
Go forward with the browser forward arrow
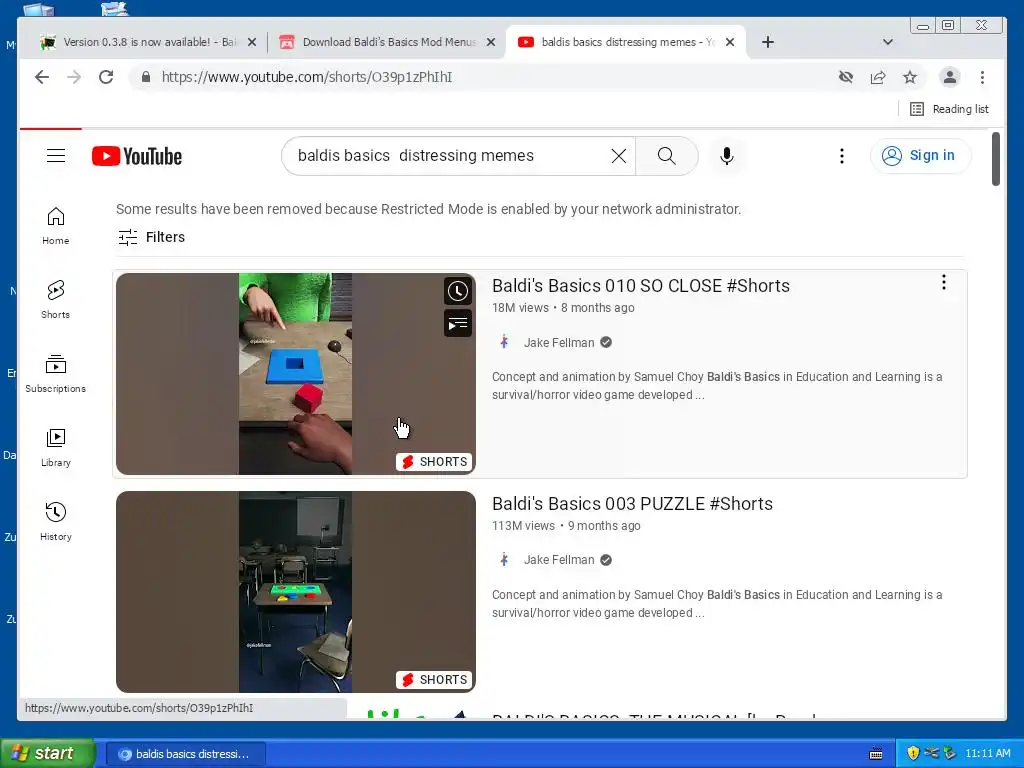tap(74, 77)
